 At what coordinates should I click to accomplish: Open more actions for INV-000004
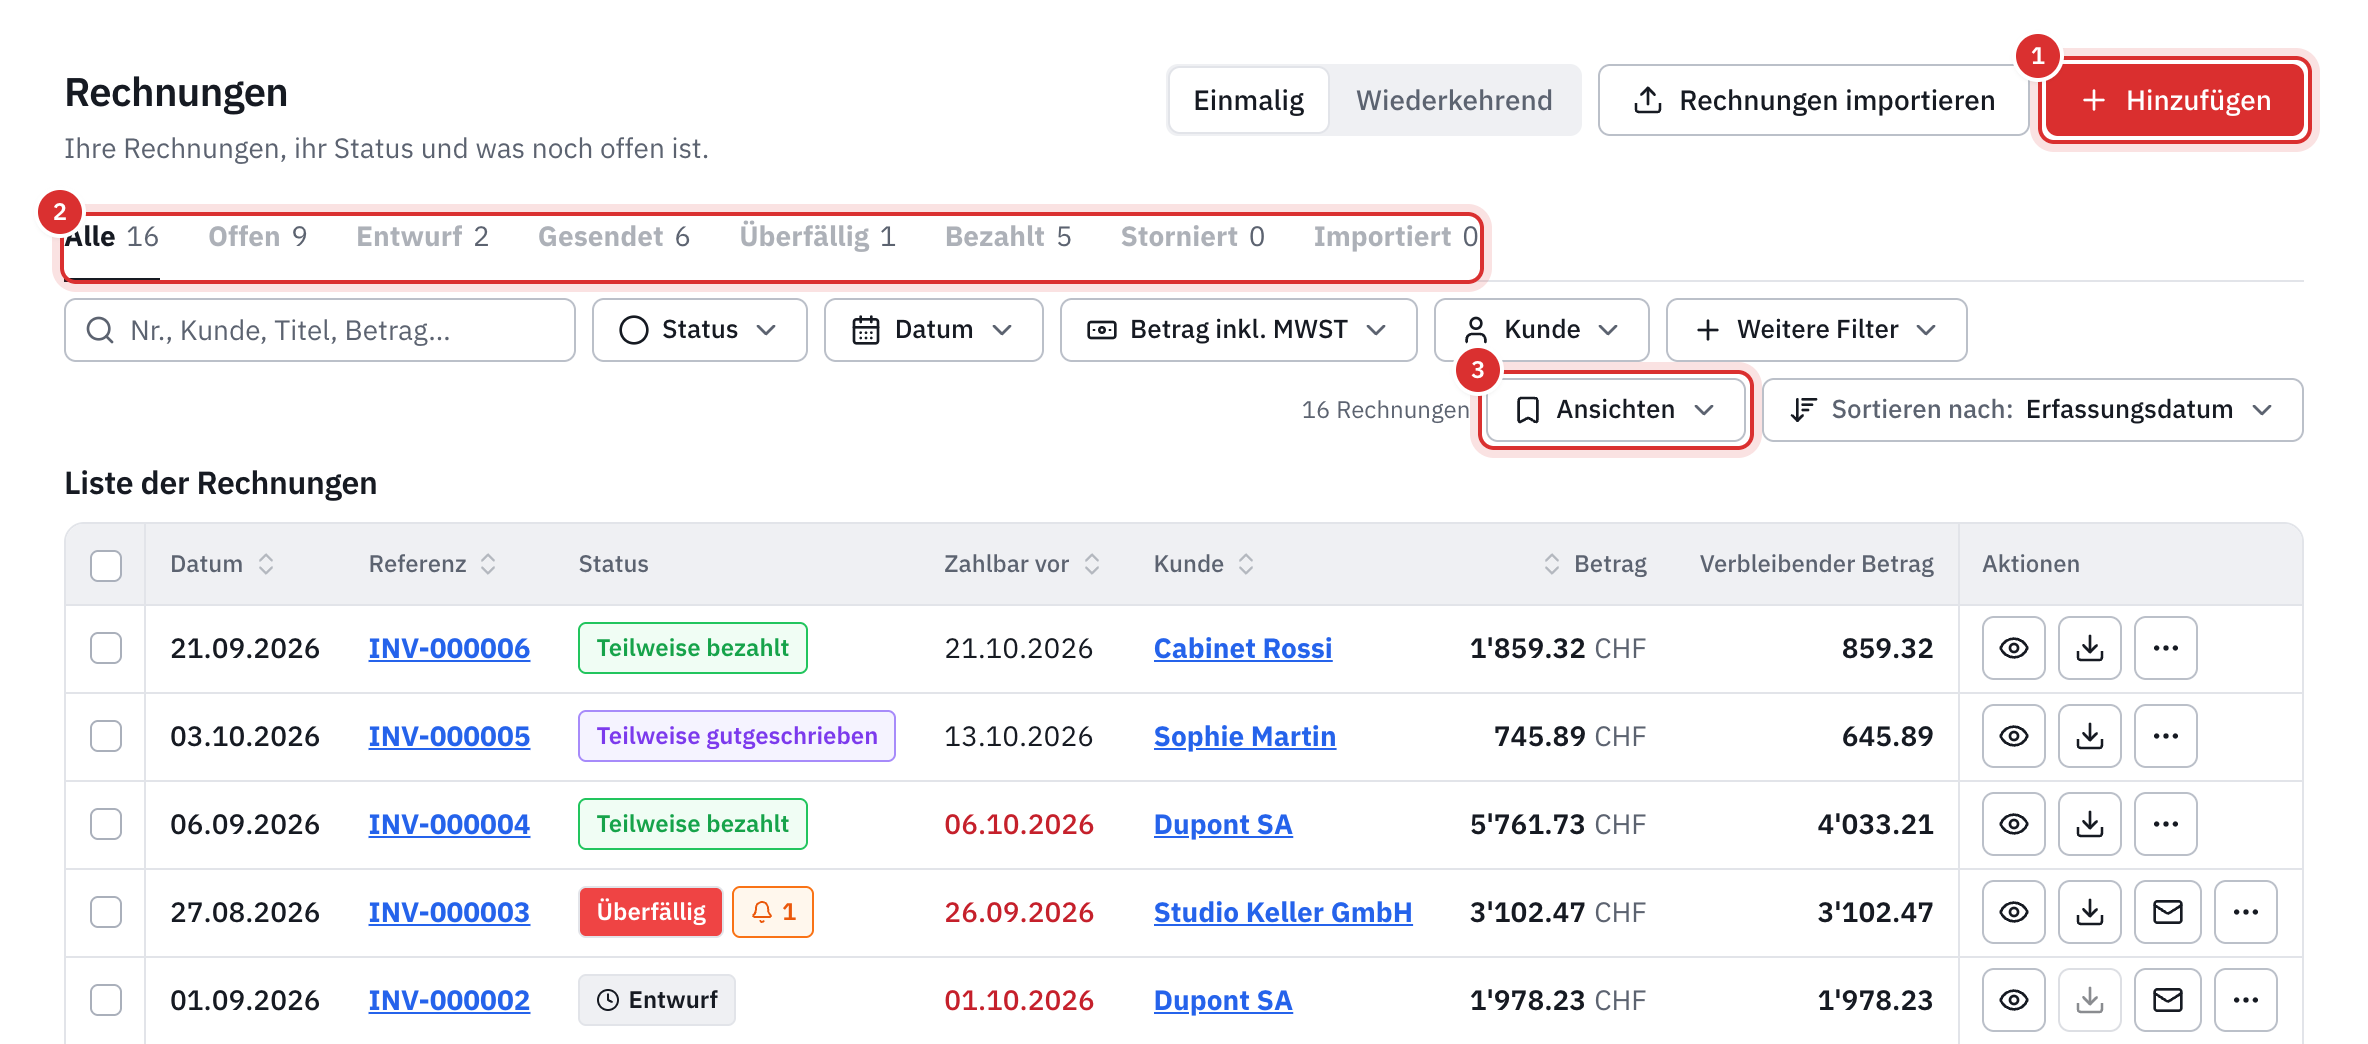point(2165,824)
